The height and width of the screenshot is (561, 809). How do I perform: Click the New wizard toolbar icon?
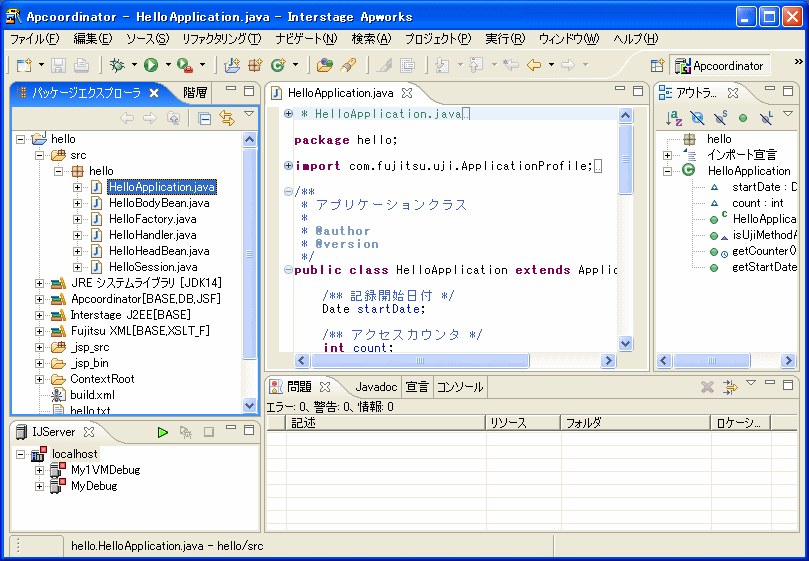(x=24, y=65)
